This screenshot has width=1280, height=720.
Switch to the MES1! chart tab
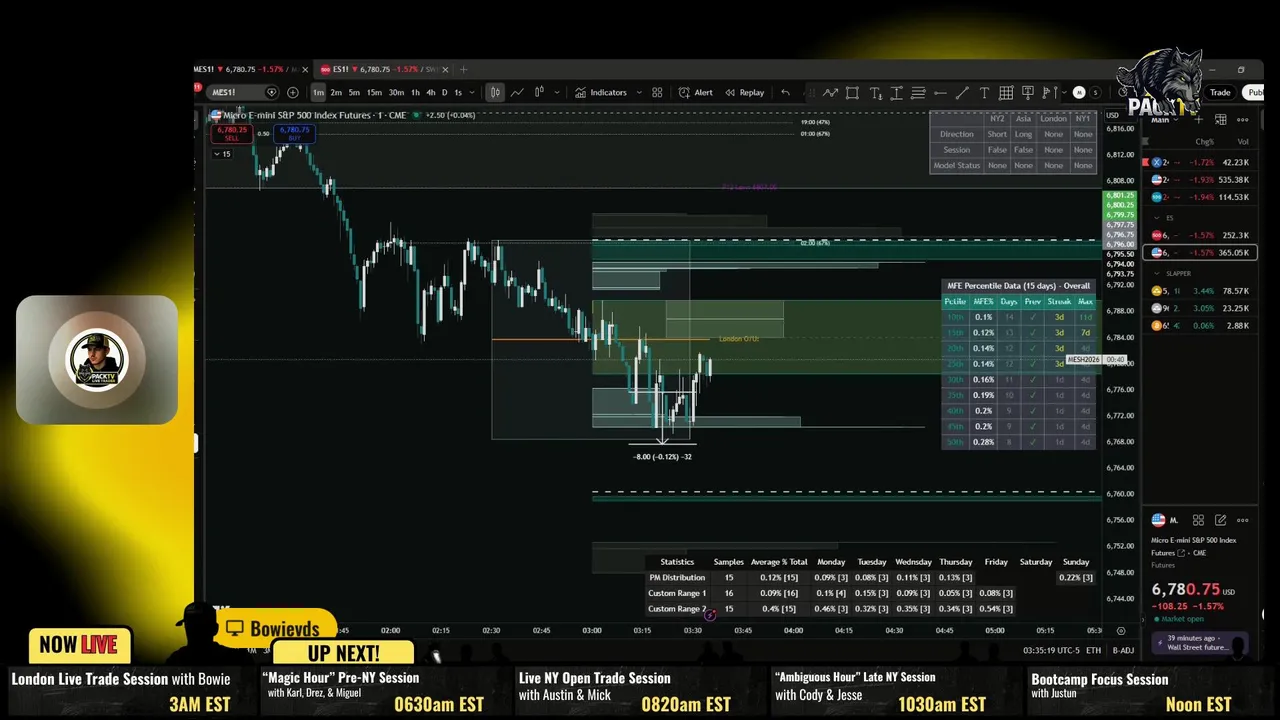point(245,69)
